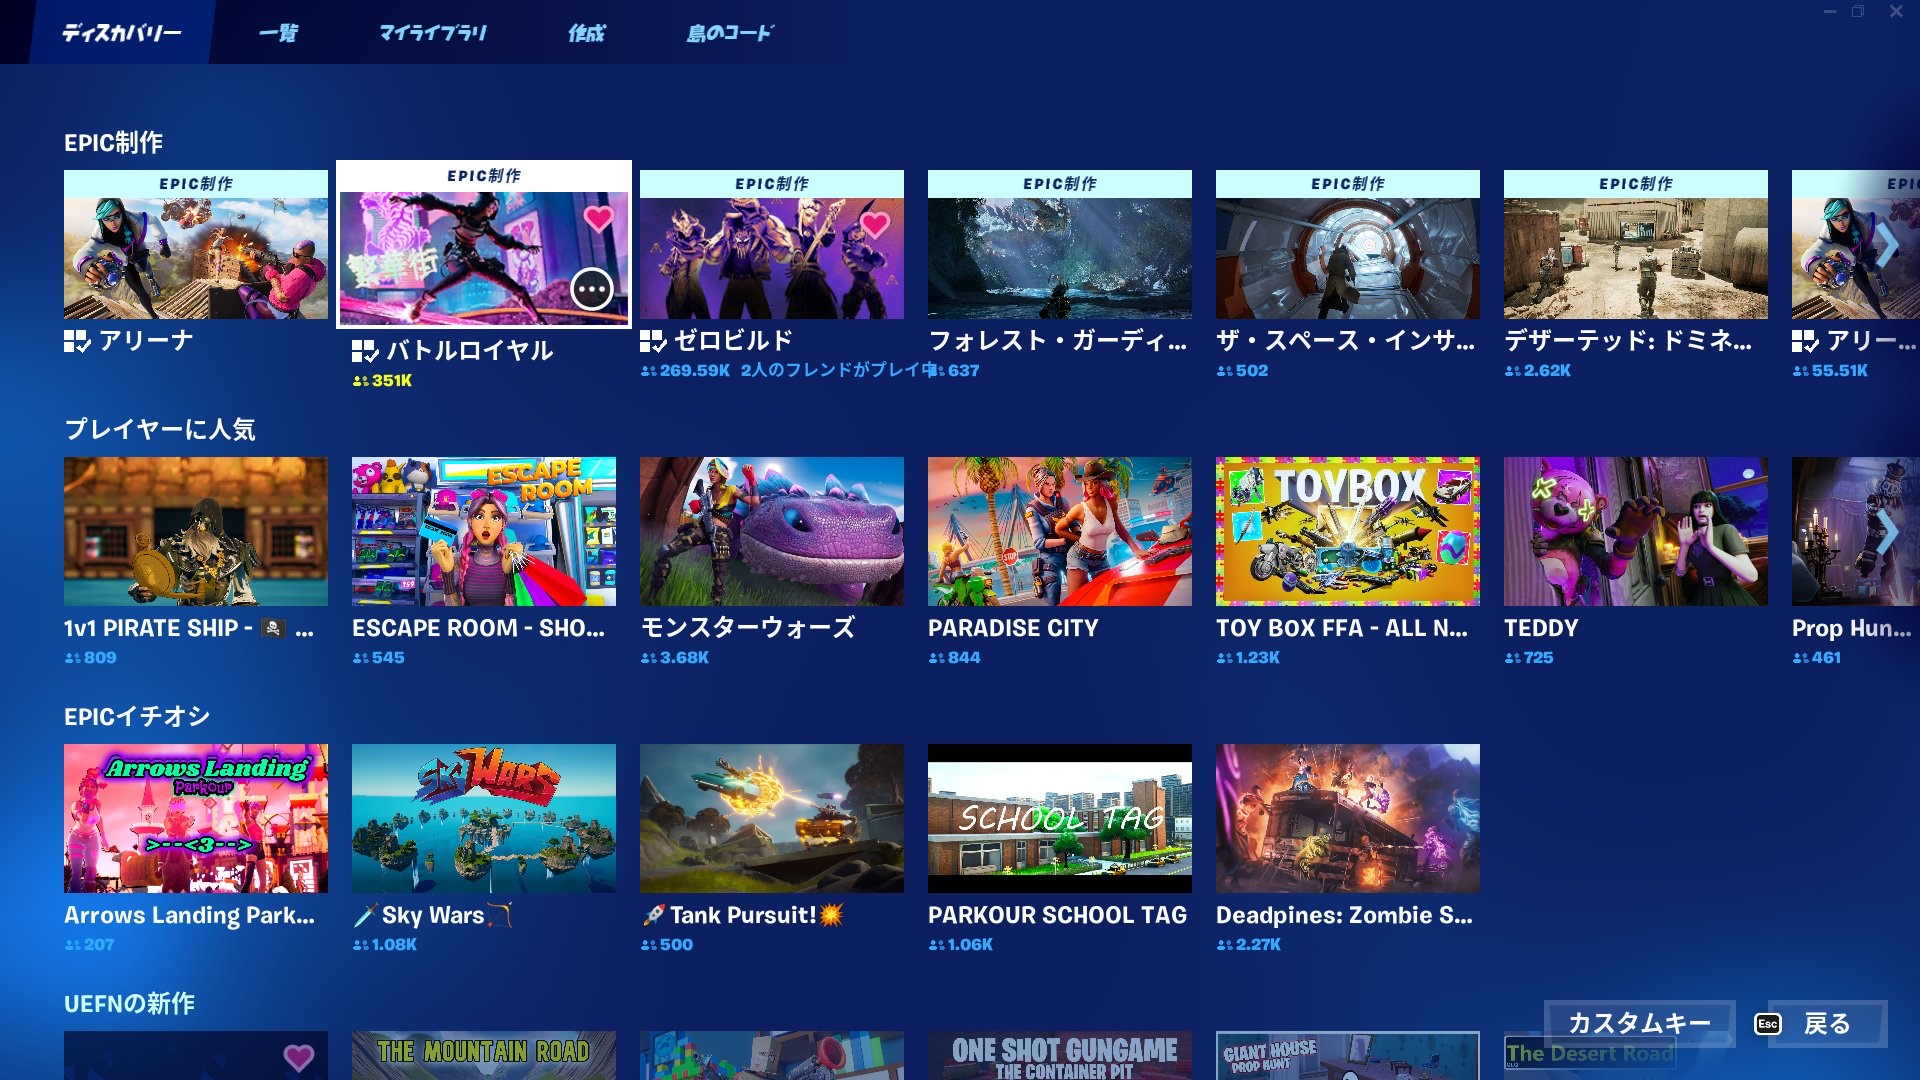The height and width of the screenshot is (1080, 1920).
Task: Open the ESCAPE ROOM island tile
Action: pyautogui.click(x=484, y=531)
